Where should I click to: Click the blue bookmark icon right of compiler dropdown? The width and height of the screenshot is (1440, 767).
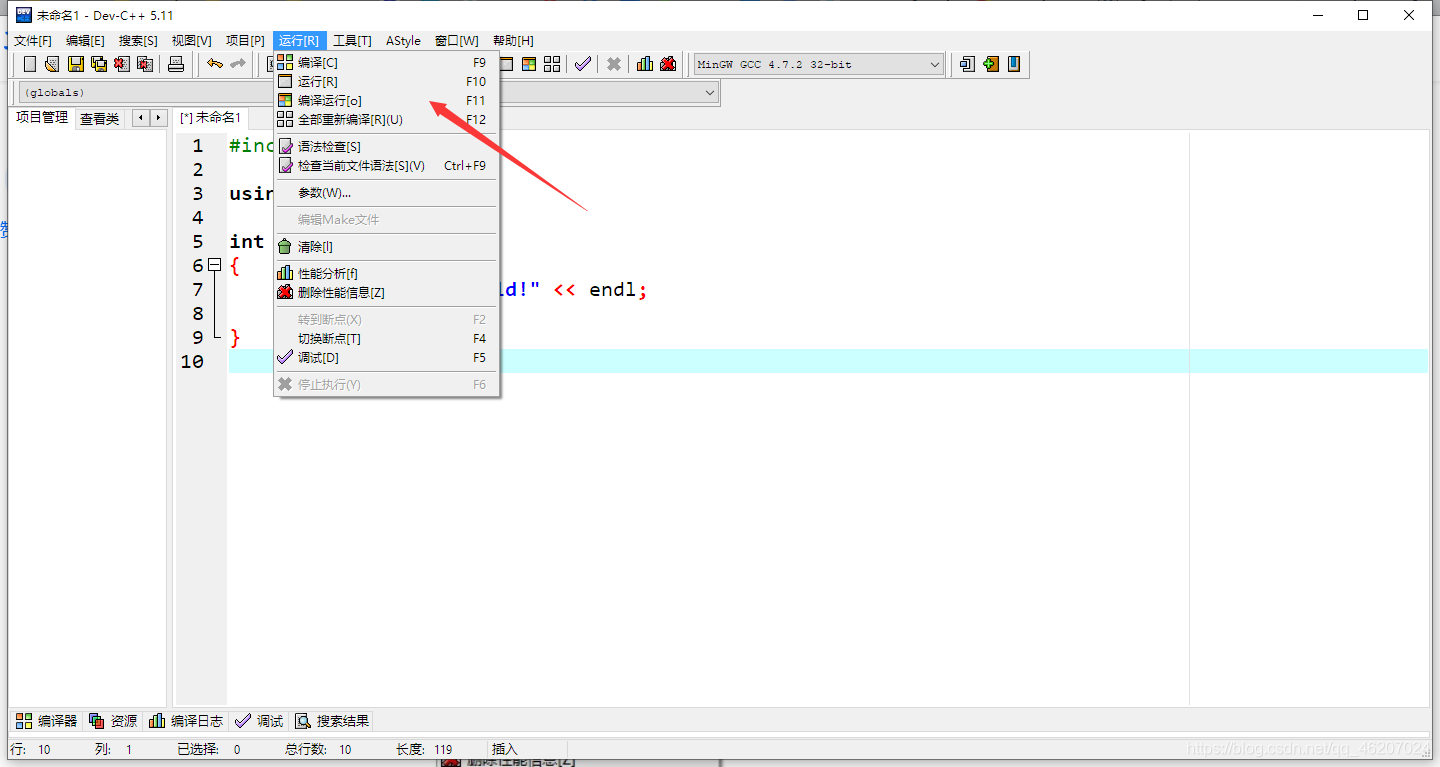tap(1014, 64)
